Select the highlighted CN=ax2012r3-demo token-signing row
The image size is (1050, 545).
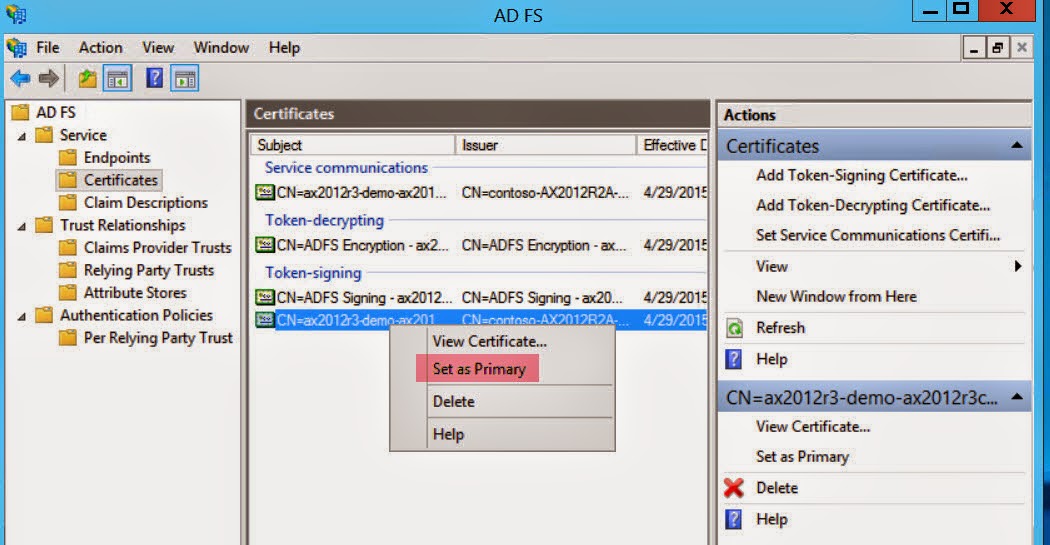point(480,320)
